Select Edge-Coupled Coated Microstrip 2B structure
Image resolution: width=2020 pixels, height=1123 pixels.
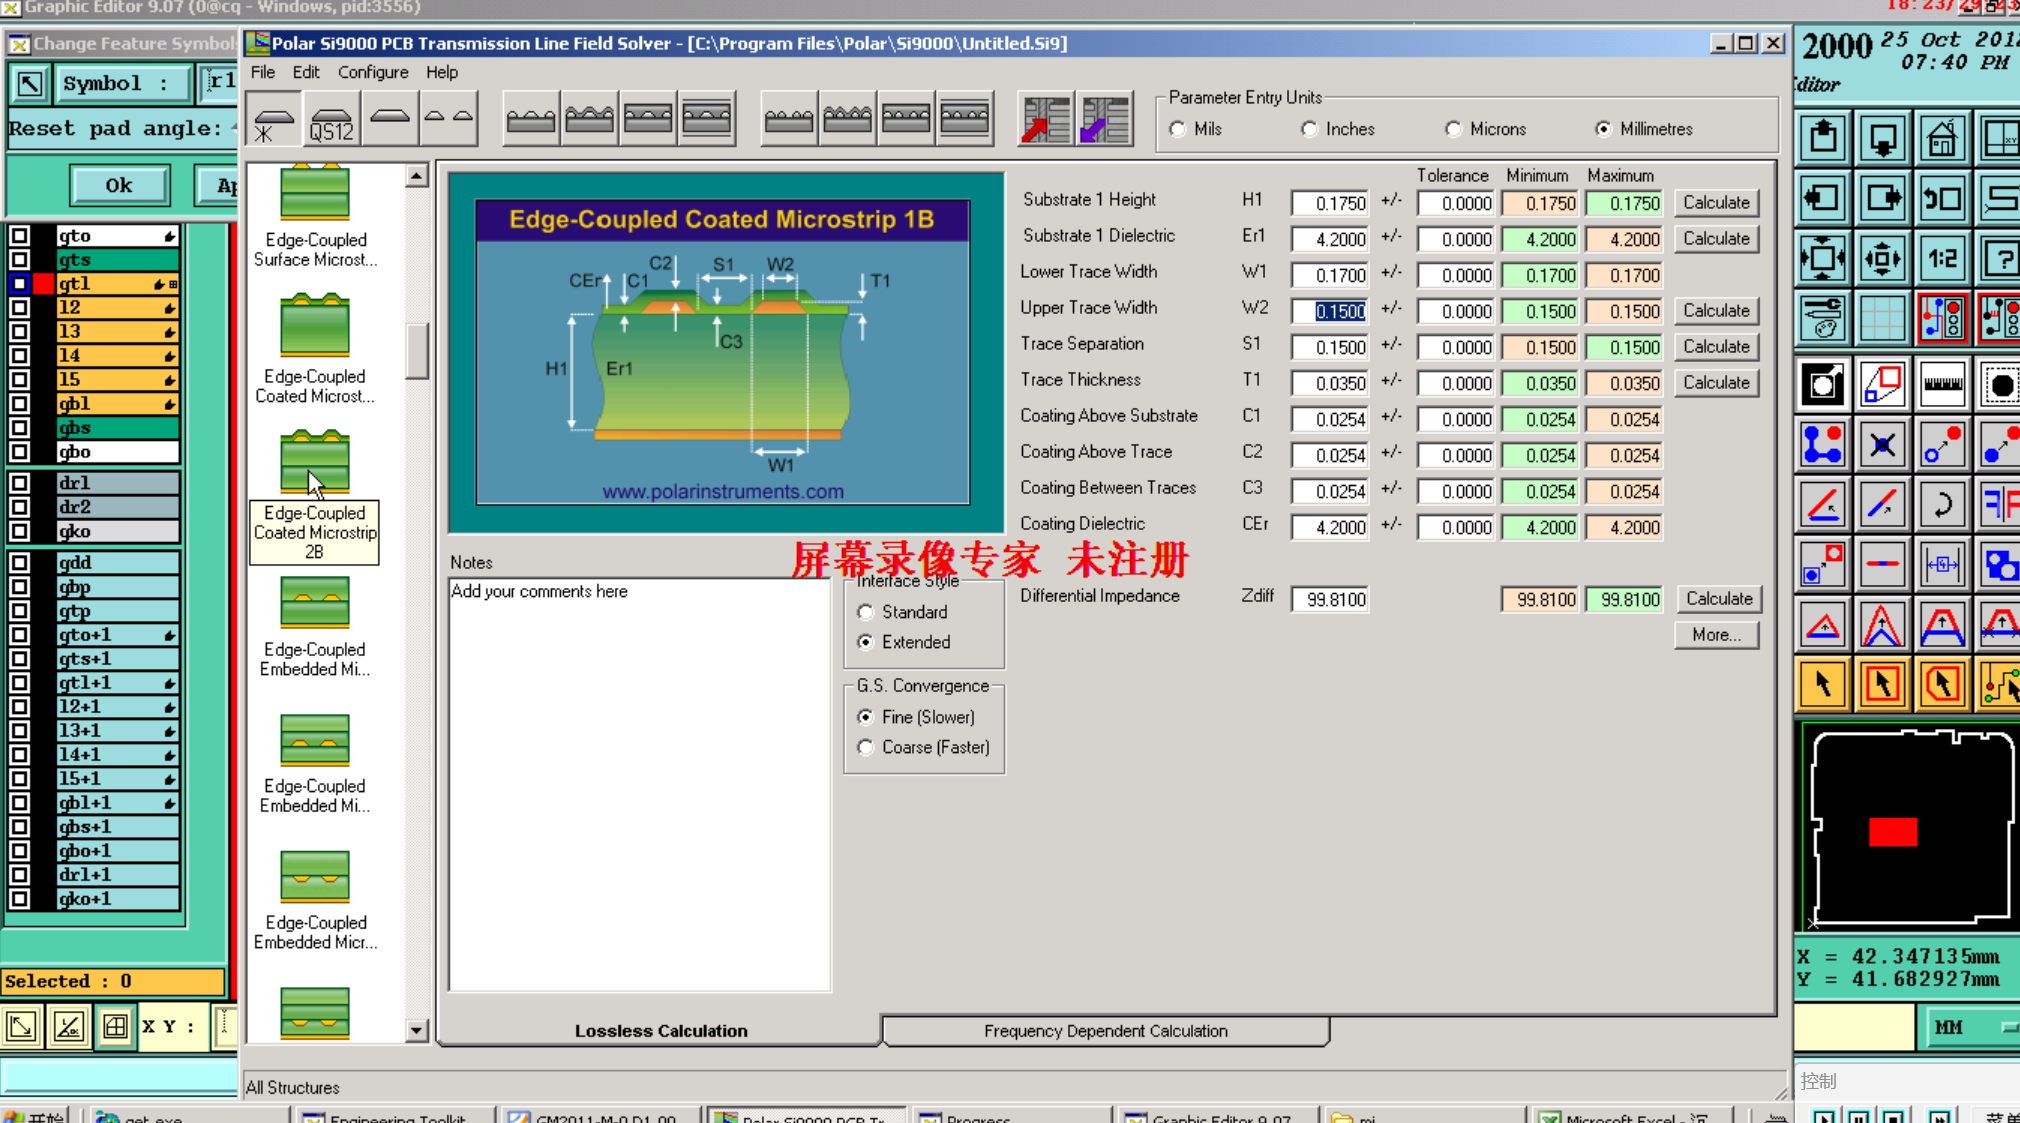315,463
